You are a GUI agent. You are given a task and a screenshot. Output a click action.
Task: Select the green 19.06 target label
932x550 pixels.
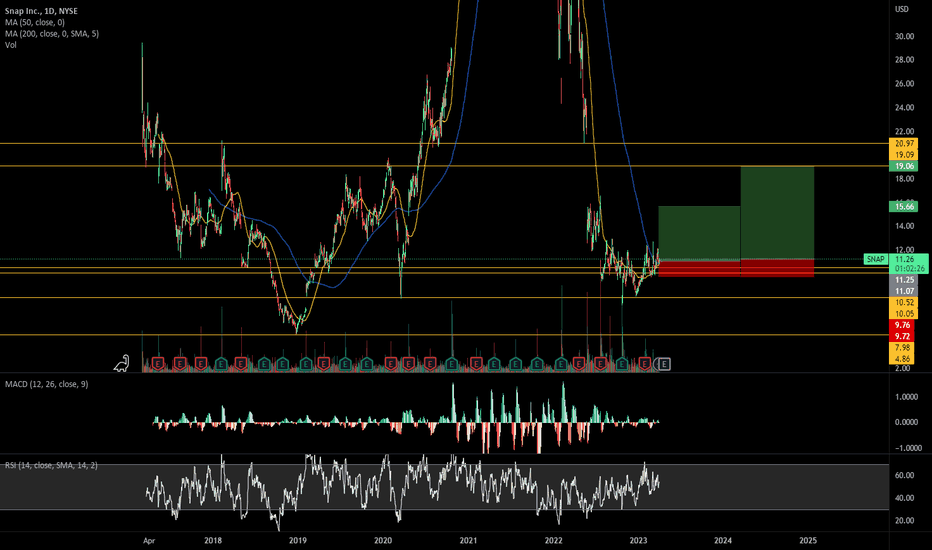tap(904, 166)
